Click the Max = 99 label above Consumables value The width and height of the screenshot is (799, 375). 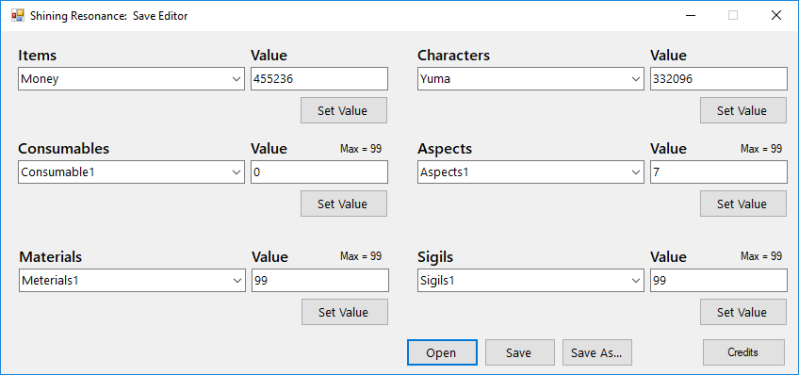[361, 149]
